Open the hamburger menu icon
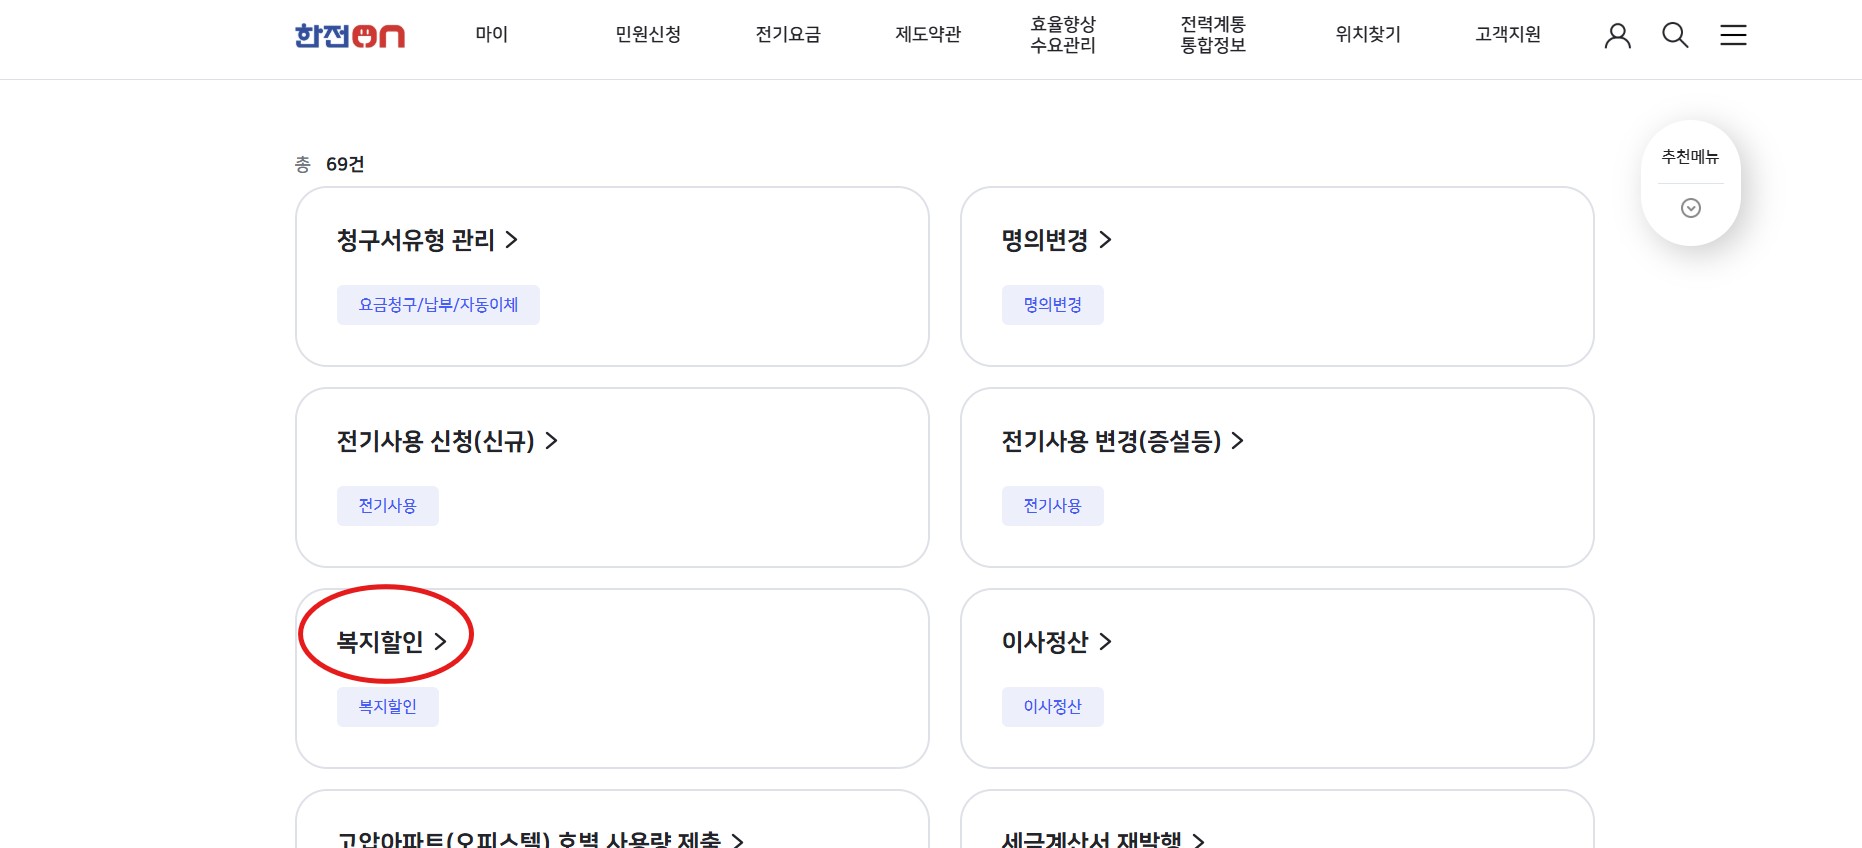This screenshot has height=848, width=1862. pyautogui.click(x=1733, y=35)
